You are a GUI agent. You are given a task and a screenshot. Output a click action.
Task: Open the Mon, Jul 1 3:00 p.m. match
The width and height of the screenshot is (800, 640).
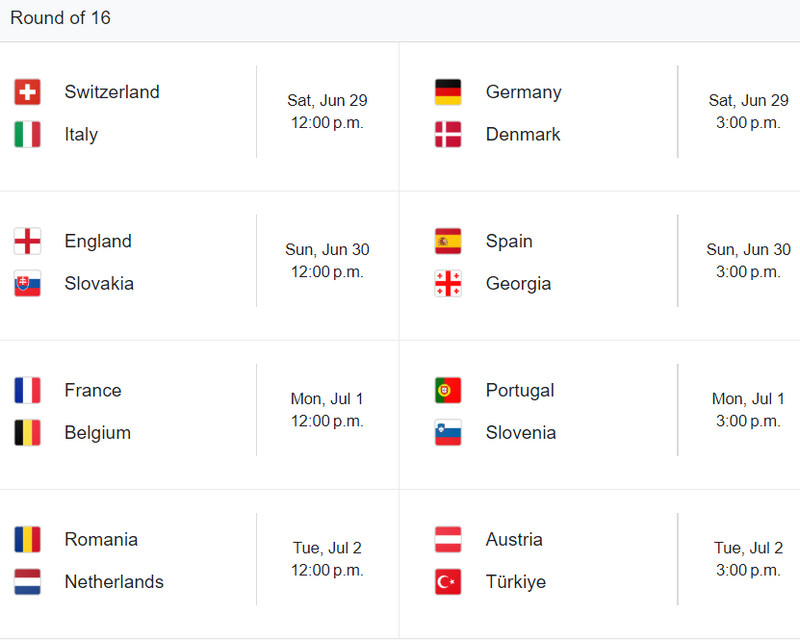(x=599, y=415)
